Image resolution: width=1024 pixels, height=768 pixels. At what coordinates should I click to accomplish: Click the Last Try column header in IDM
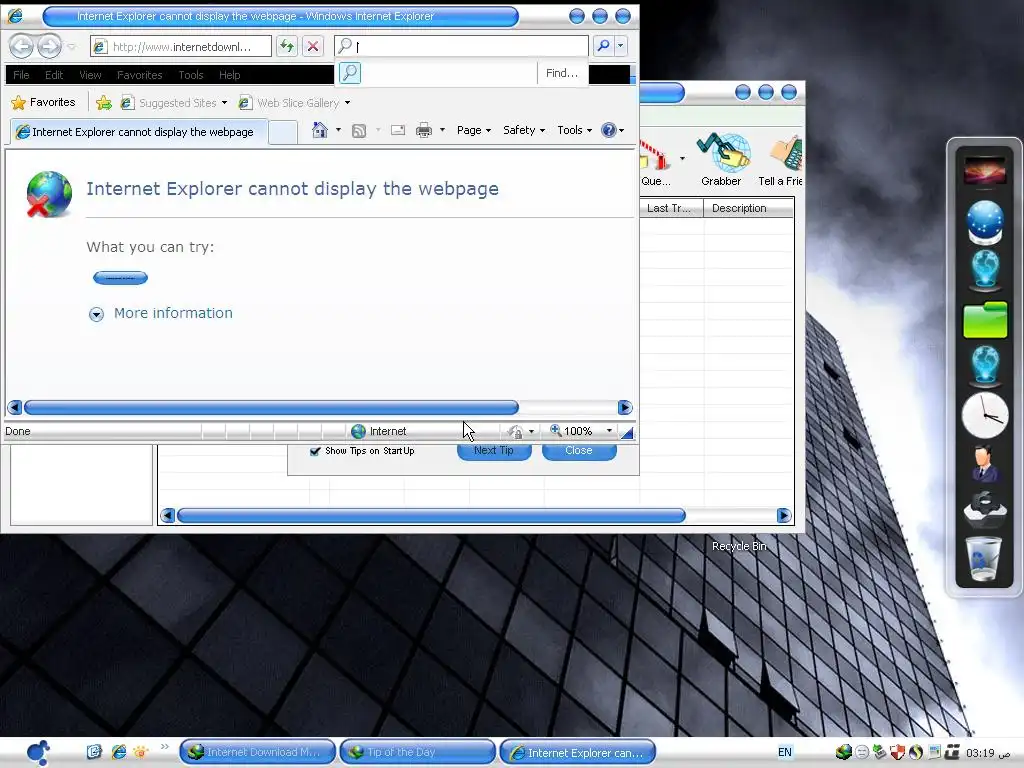671,208
